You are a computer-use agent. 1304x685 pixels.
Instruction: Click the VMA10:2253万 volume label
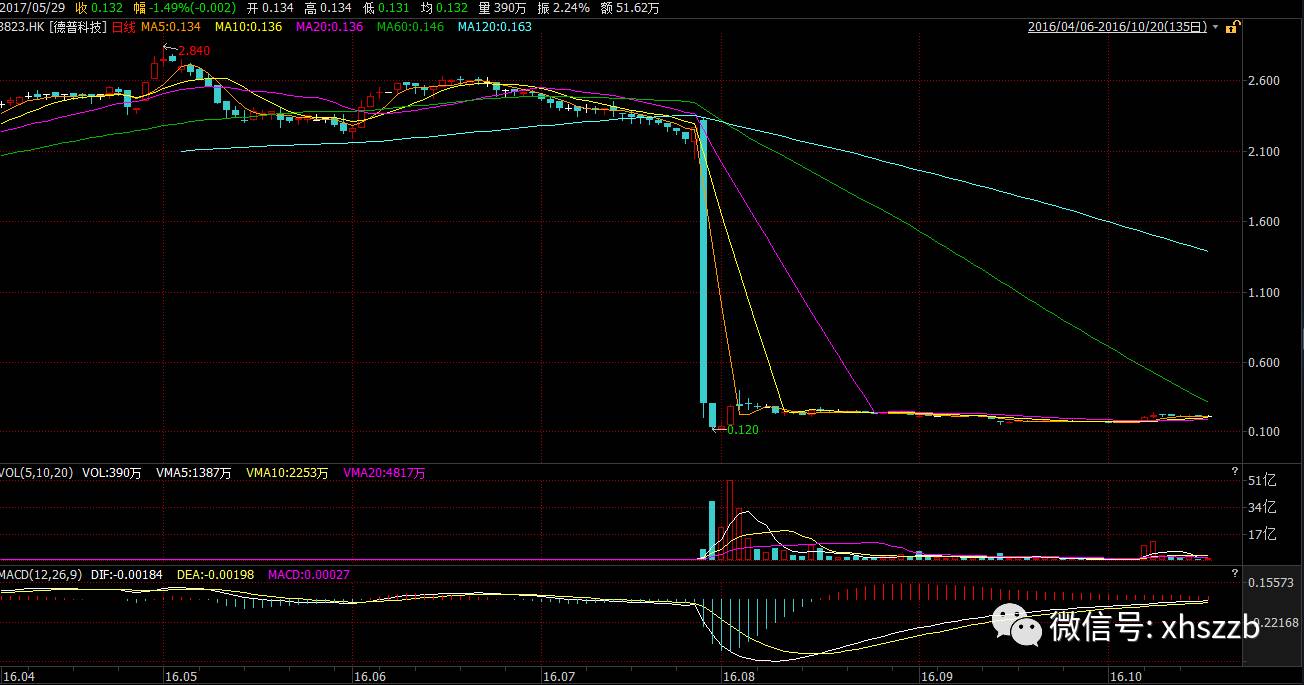286,473
